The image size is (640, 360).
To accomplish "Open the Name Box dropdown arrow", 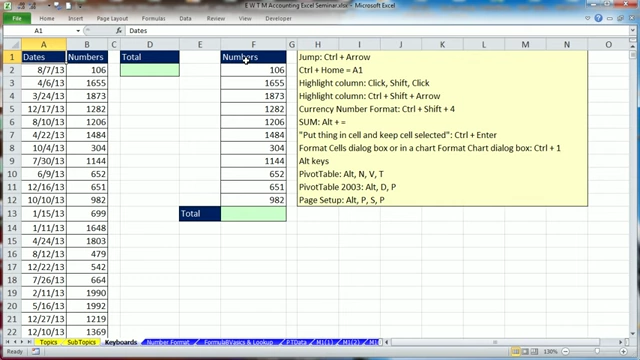I will (x=78, y=31).
